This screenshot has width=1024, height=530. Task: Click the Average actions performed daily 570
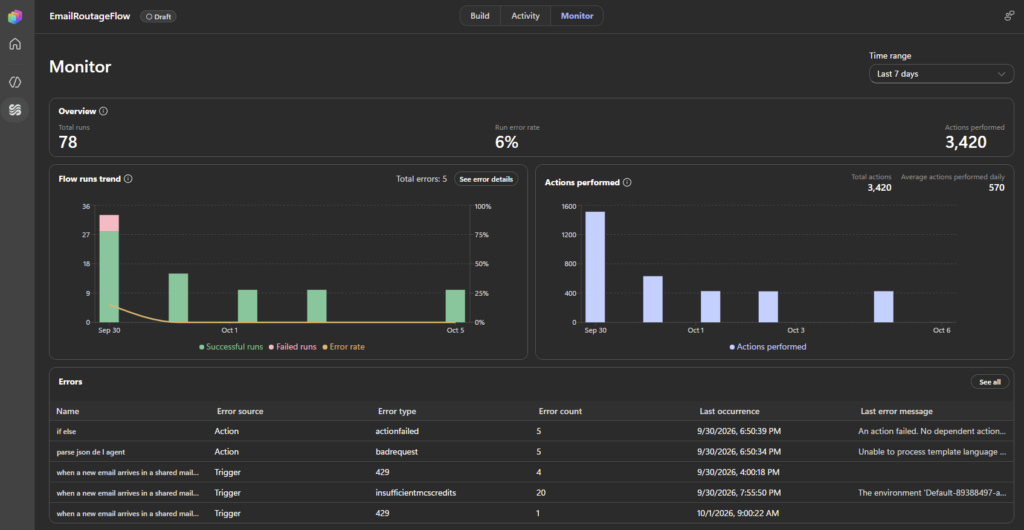(x=996, y=188)
